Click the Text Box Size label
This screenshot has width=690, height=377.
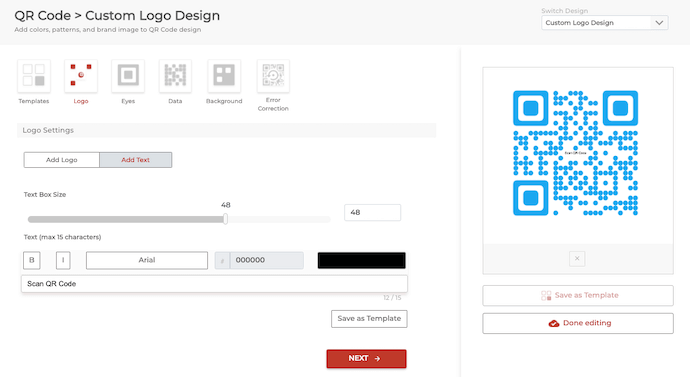pyautogui.click(x=45, y=194)
